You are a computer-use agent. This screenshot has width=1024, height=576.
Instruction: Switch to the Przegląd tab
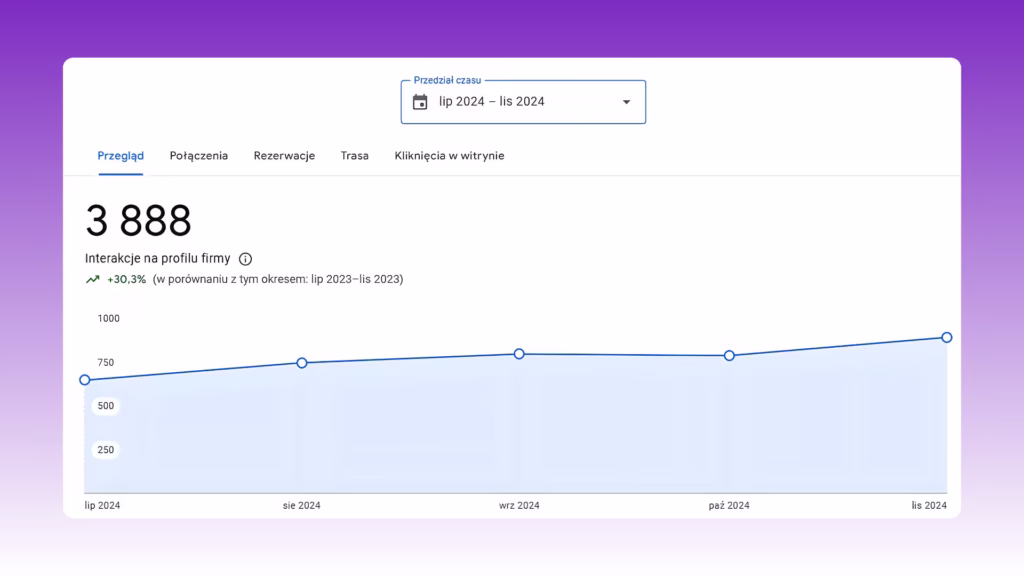tap(121, 156)
